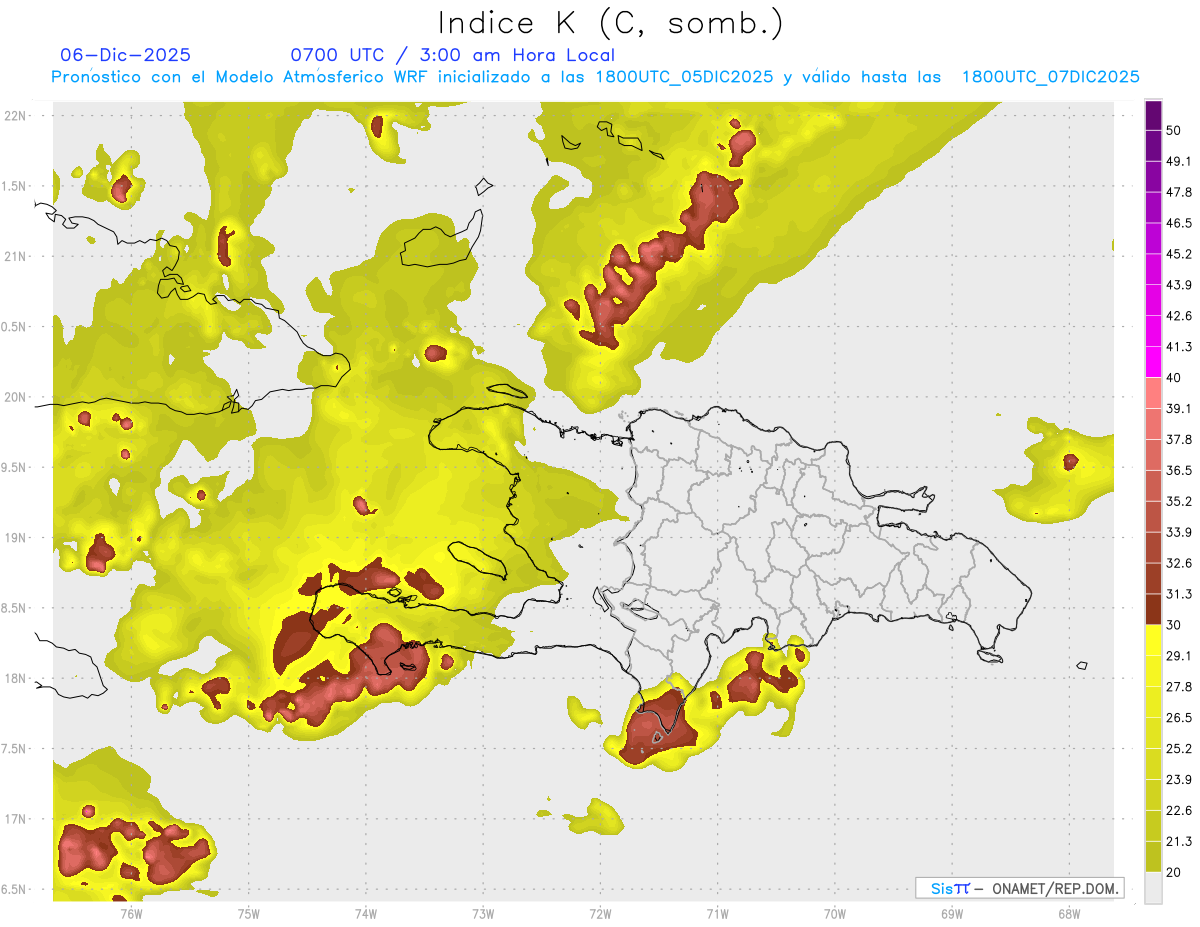Click the latitude axis label "19N"
Viewport: 1200px width, 927px height.
14,537
